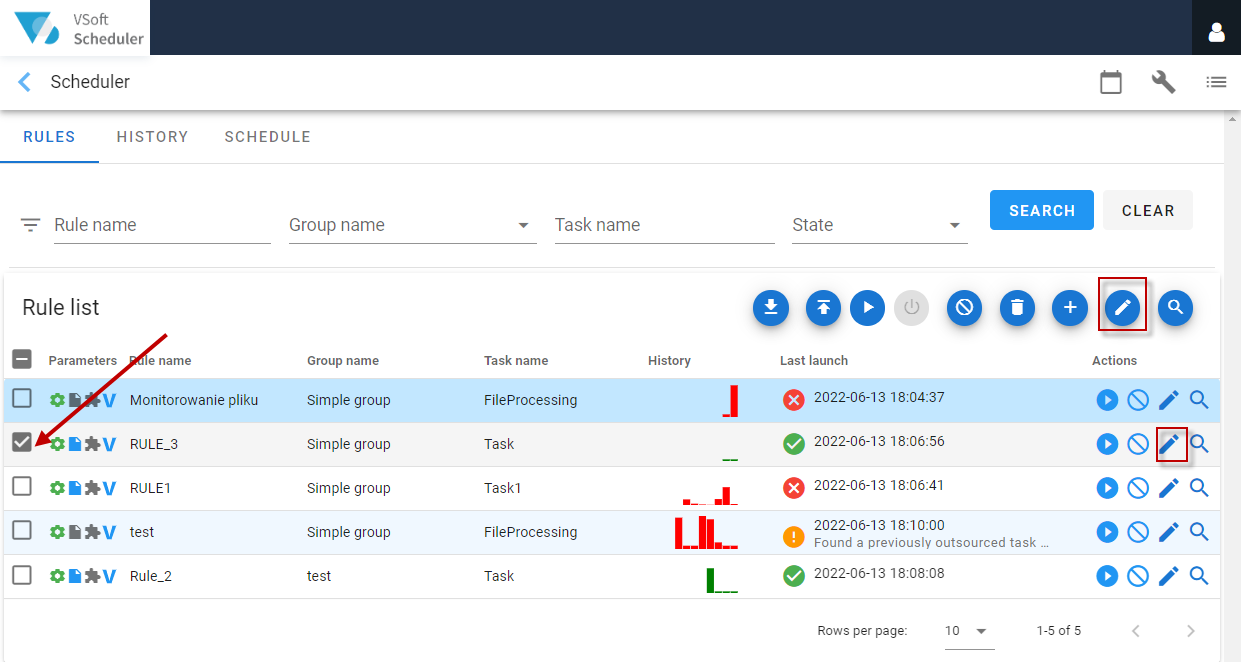Screen dimensions: 1241x662
Task: Run the Monitorowanie pliku rule
Action: 1107,400
